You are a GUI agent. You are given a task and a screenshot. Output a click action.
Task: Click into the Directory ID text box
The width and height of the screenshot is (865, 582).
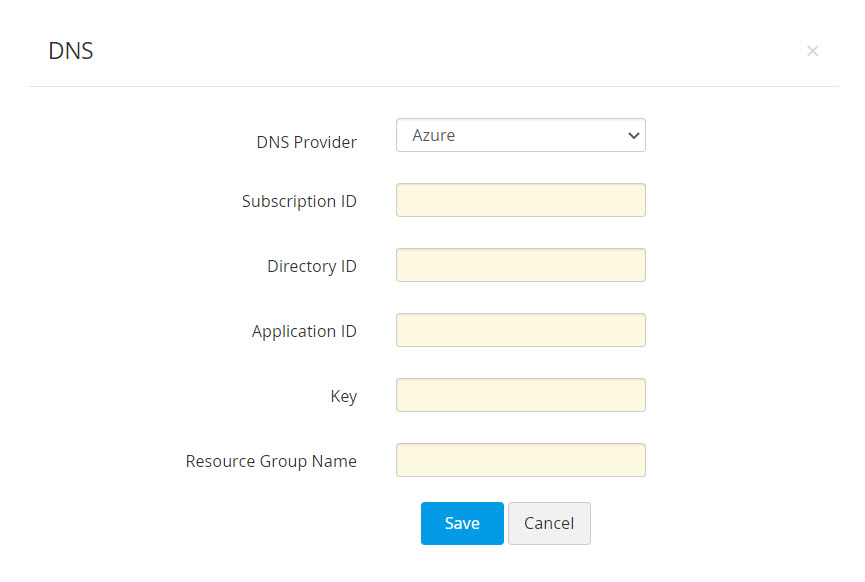point(520,265)
